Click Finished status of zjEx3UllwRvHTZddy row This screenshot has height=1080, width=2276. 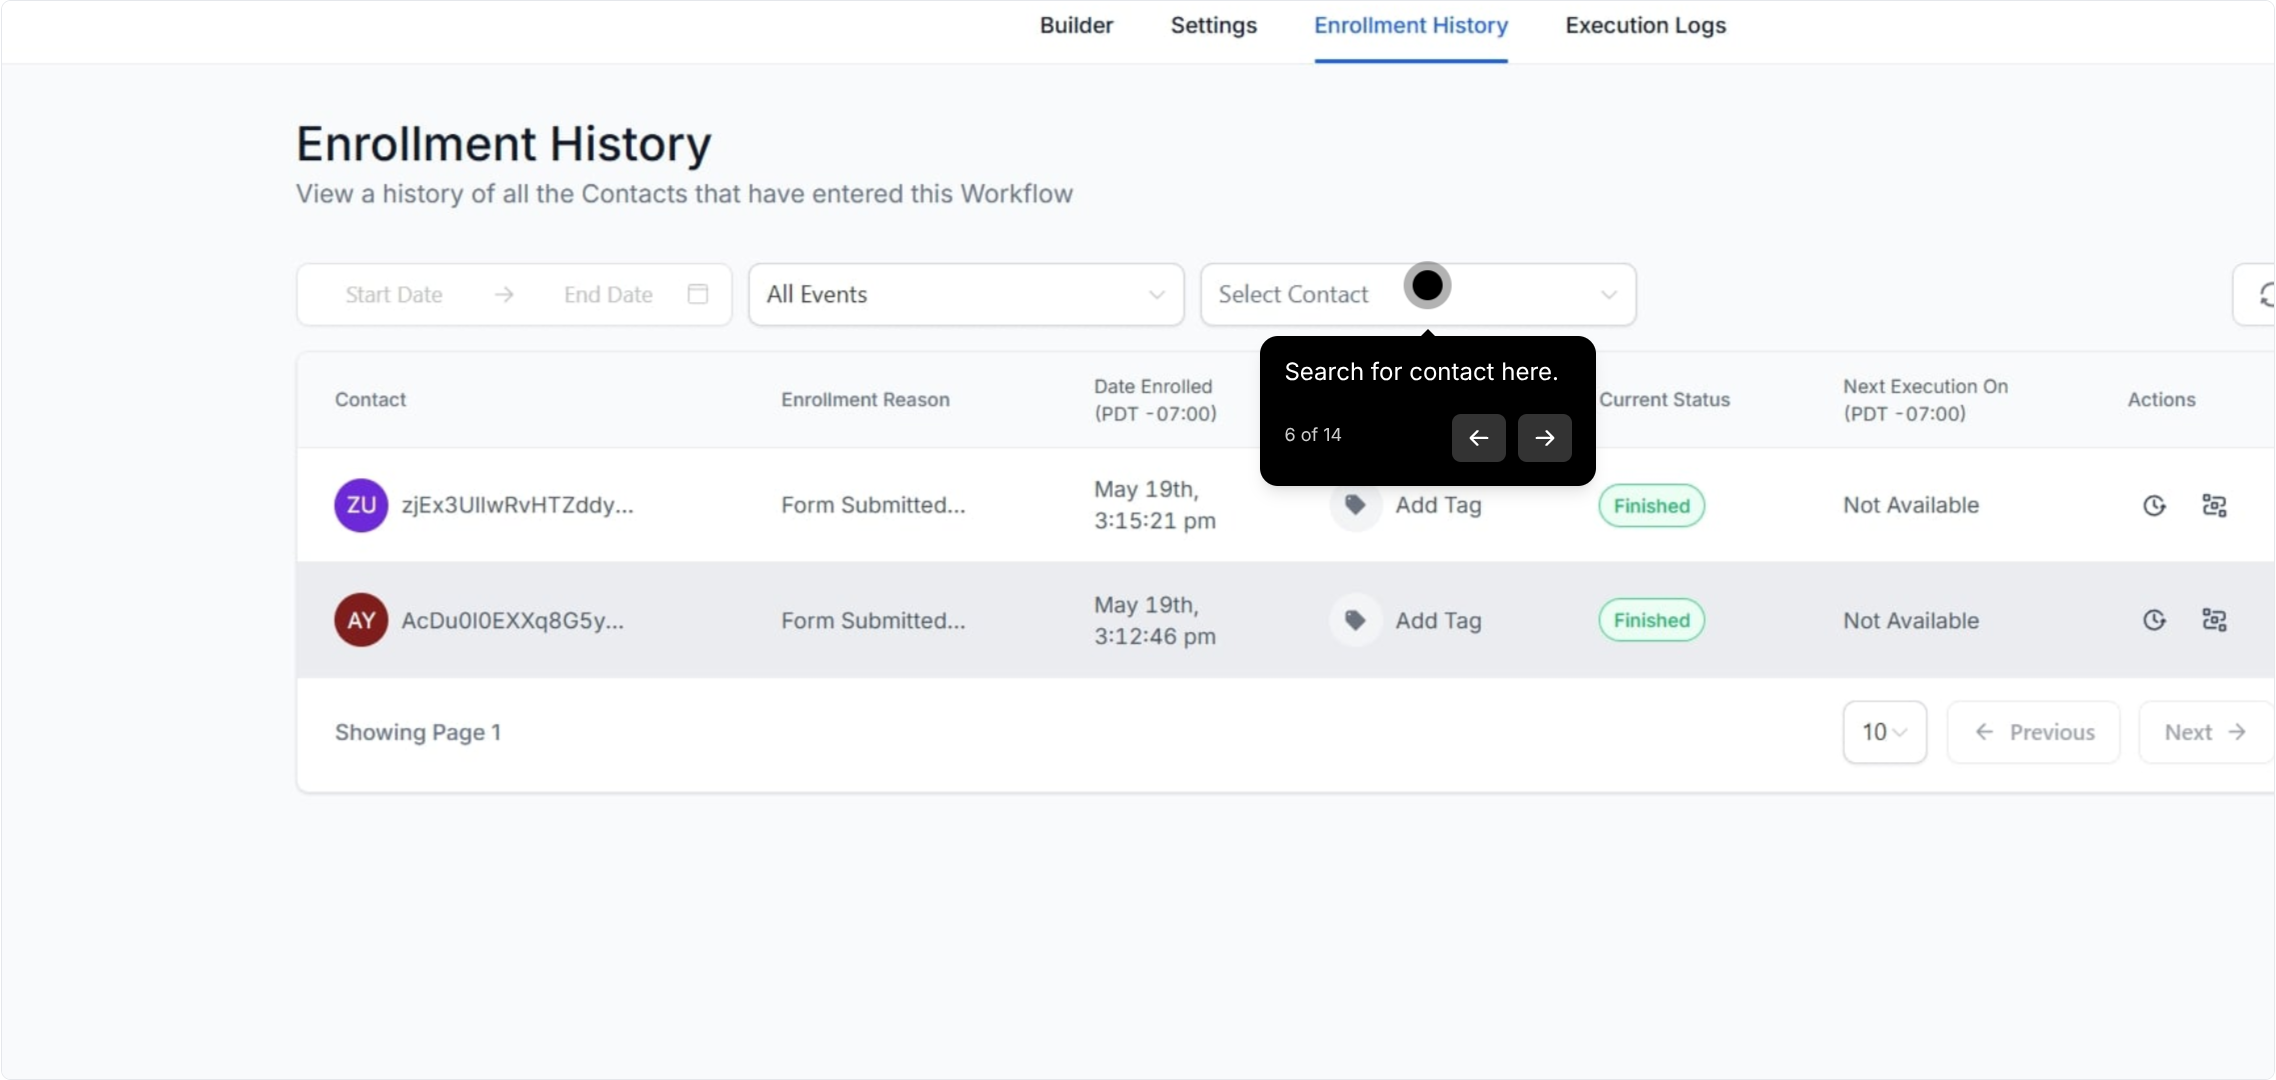point(1652,506)
